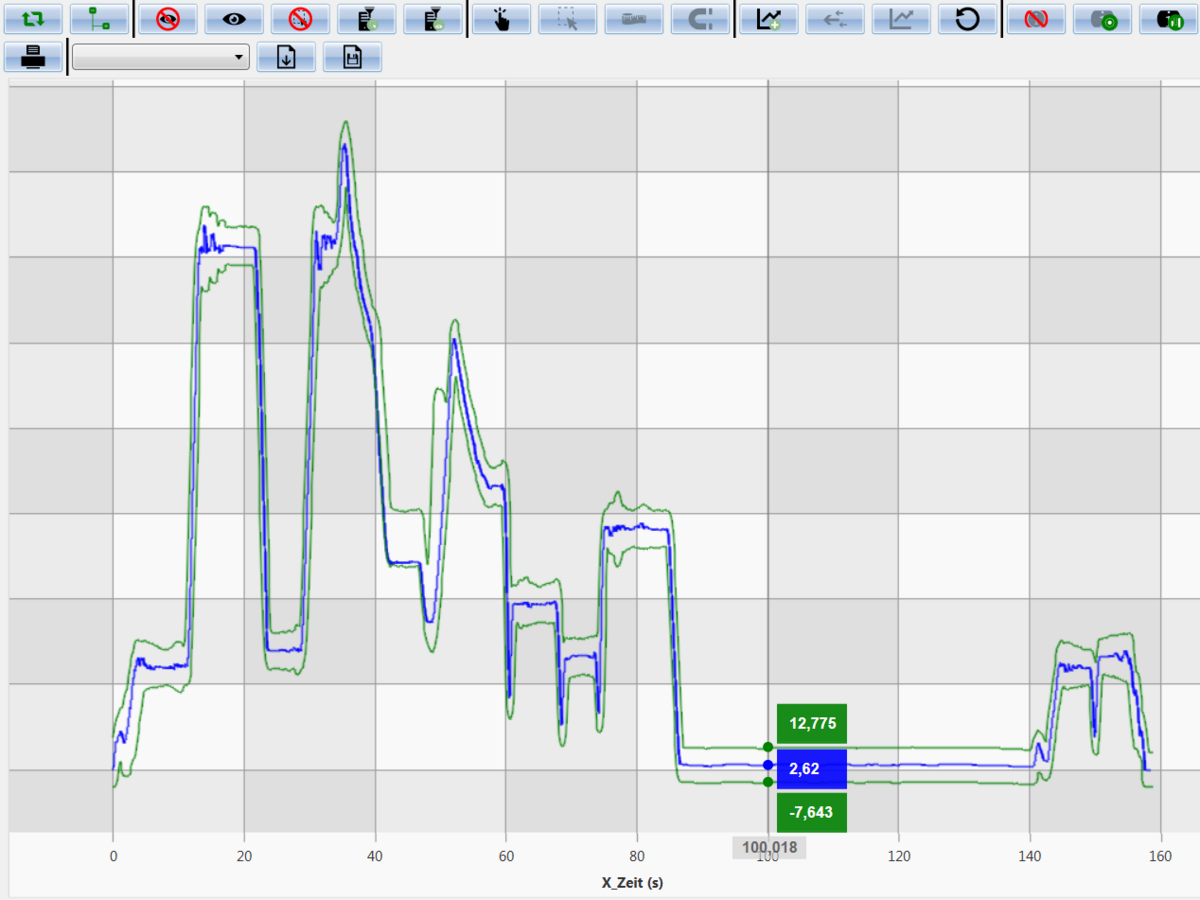
Task: Click the add chart curve icon
Action: 769,19
